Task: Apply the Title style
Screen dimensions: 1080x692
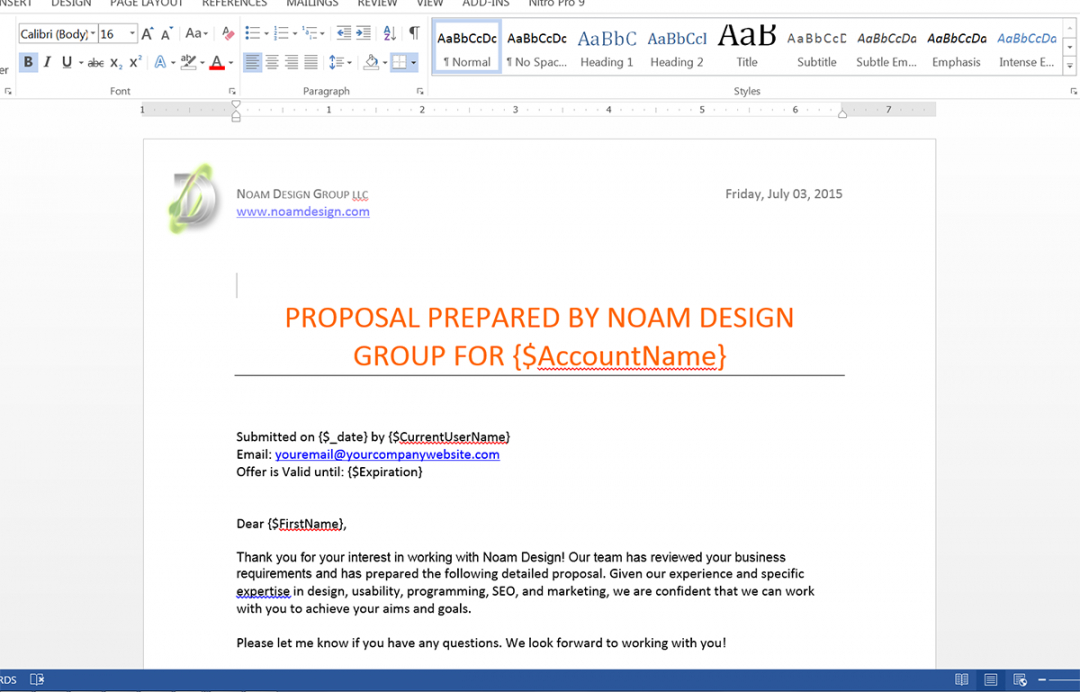Action: 747,47
